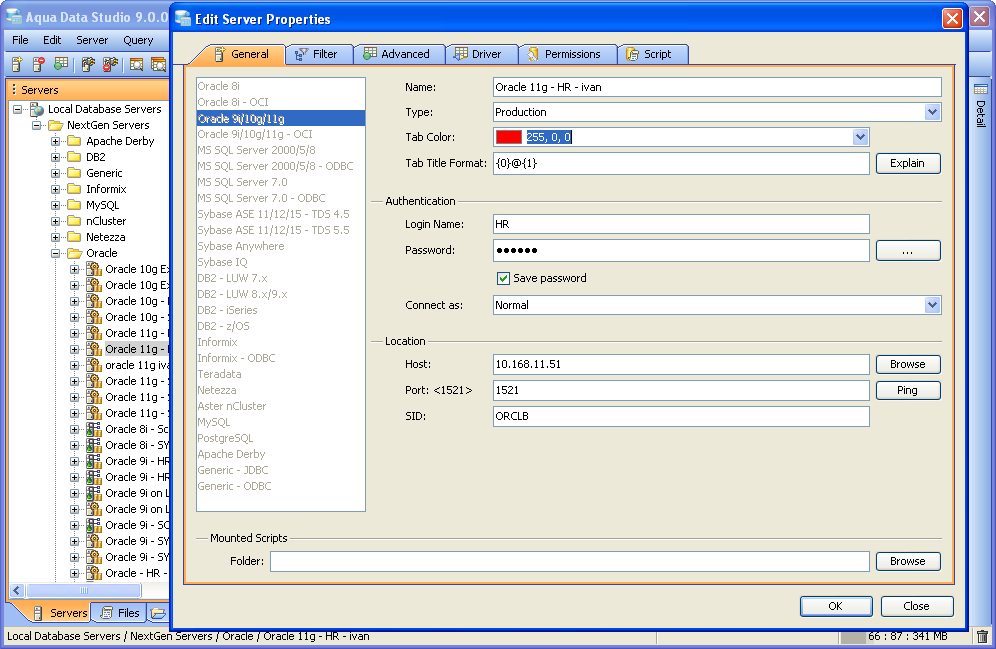Image resolution: width=996 pixels, height=649 pixels.
Task: Collapse the Oracle folder
Action: point(56,253)
